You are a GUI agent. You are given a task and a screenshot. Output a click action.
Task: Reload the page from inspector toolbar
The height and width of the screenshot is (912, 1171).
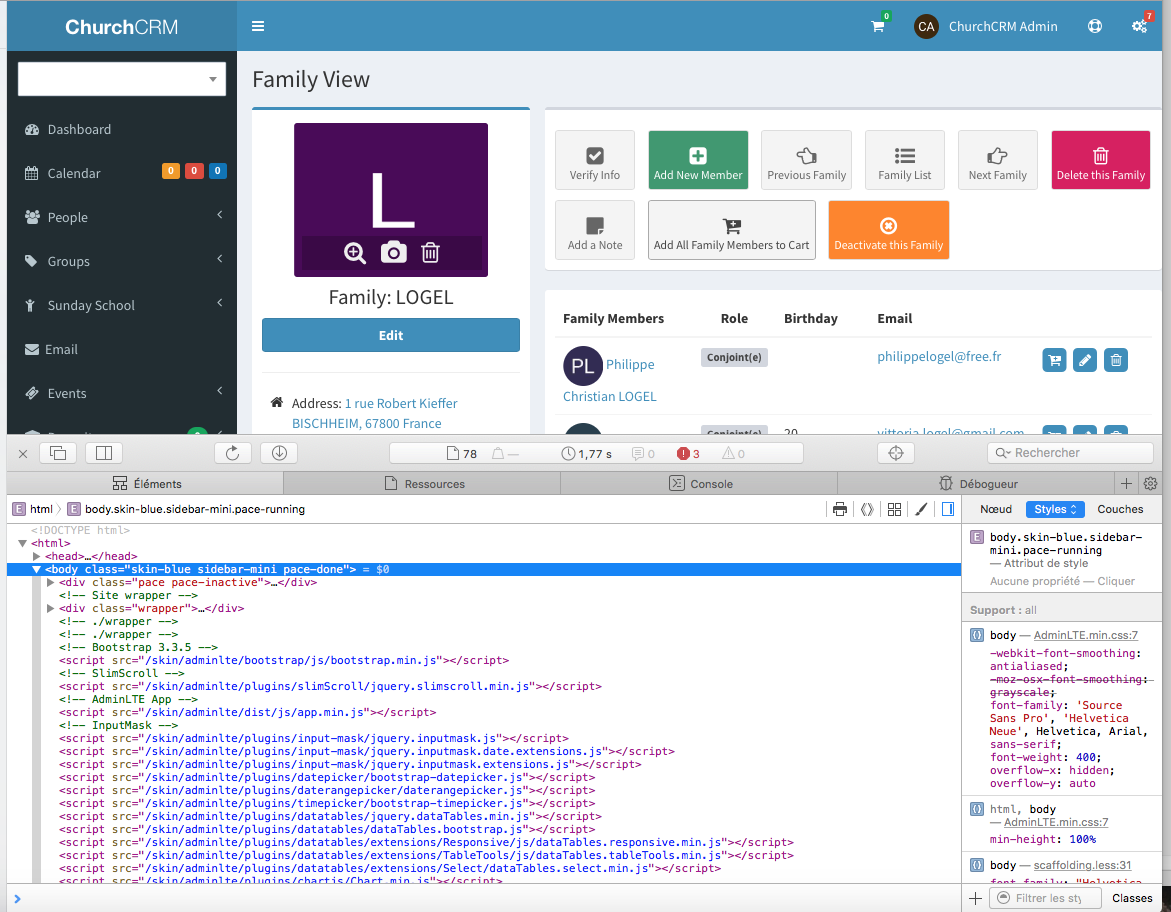[x=232, y=453]
